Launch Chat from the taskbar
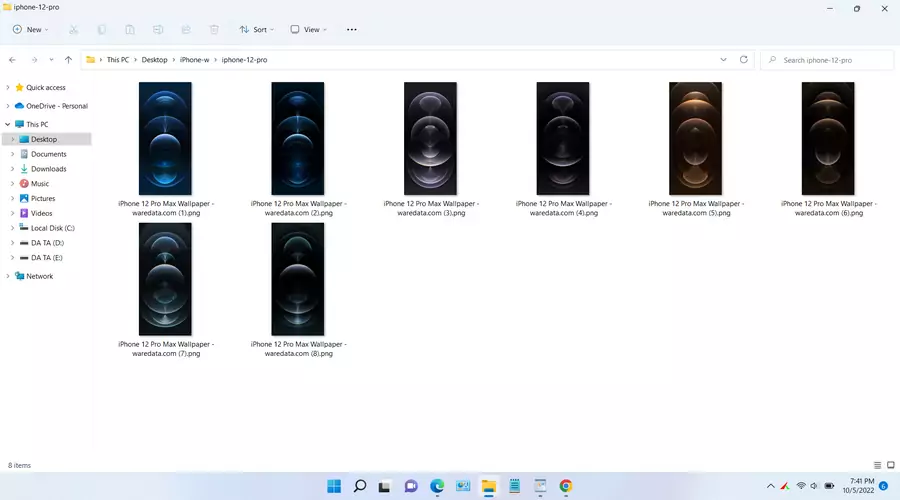 pos(411,486)
